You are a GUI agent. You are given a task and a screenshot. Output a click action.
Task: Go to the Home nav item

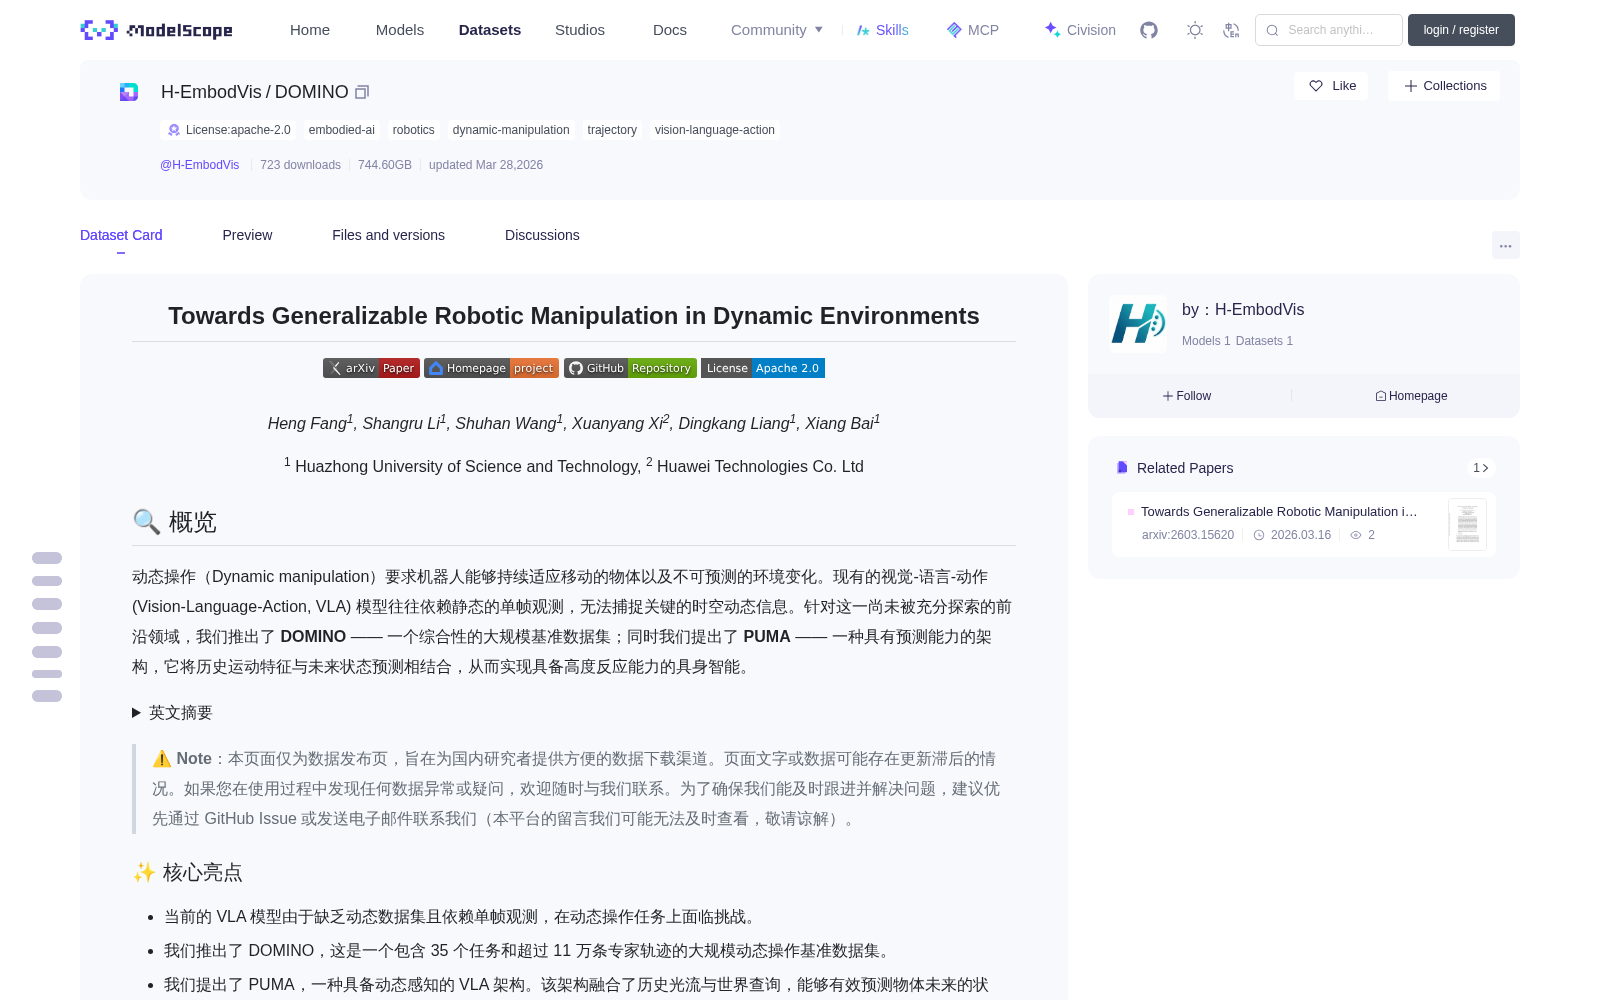pyautogui.click(x=310, y=30)
